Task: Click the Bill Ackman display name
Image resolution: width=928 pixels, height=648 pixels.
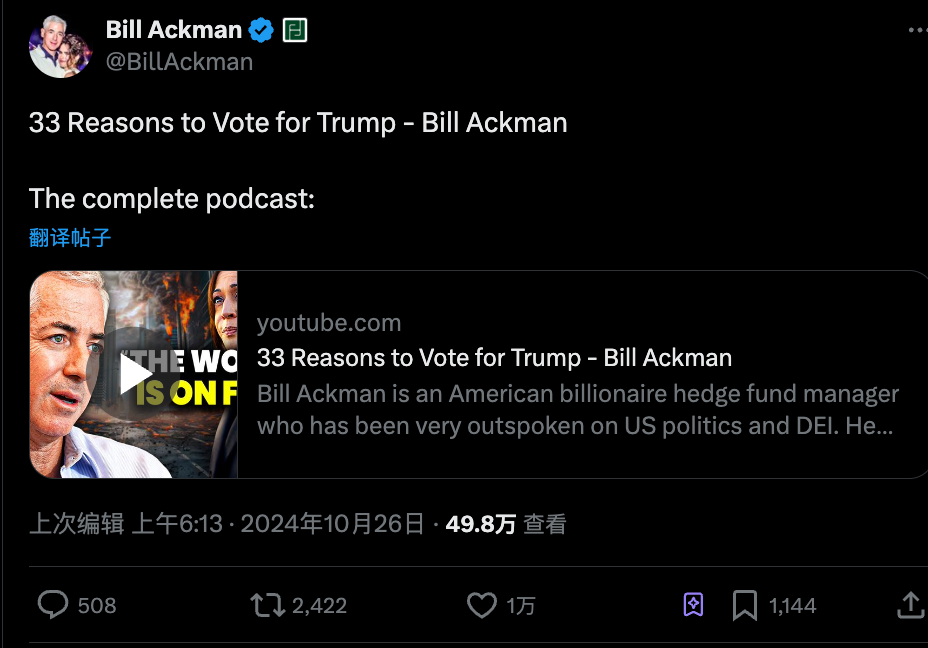Action: pyautogui.click(x=174, y=31)
